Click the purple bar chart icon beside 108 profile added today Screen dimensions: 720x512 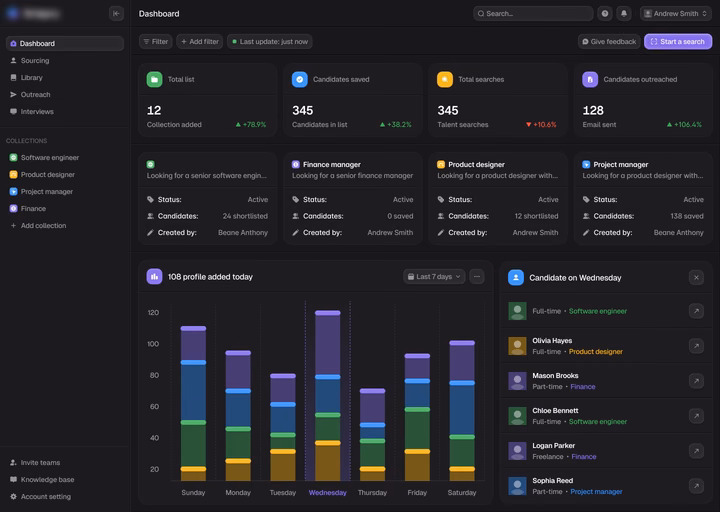[x=154, y=276]
